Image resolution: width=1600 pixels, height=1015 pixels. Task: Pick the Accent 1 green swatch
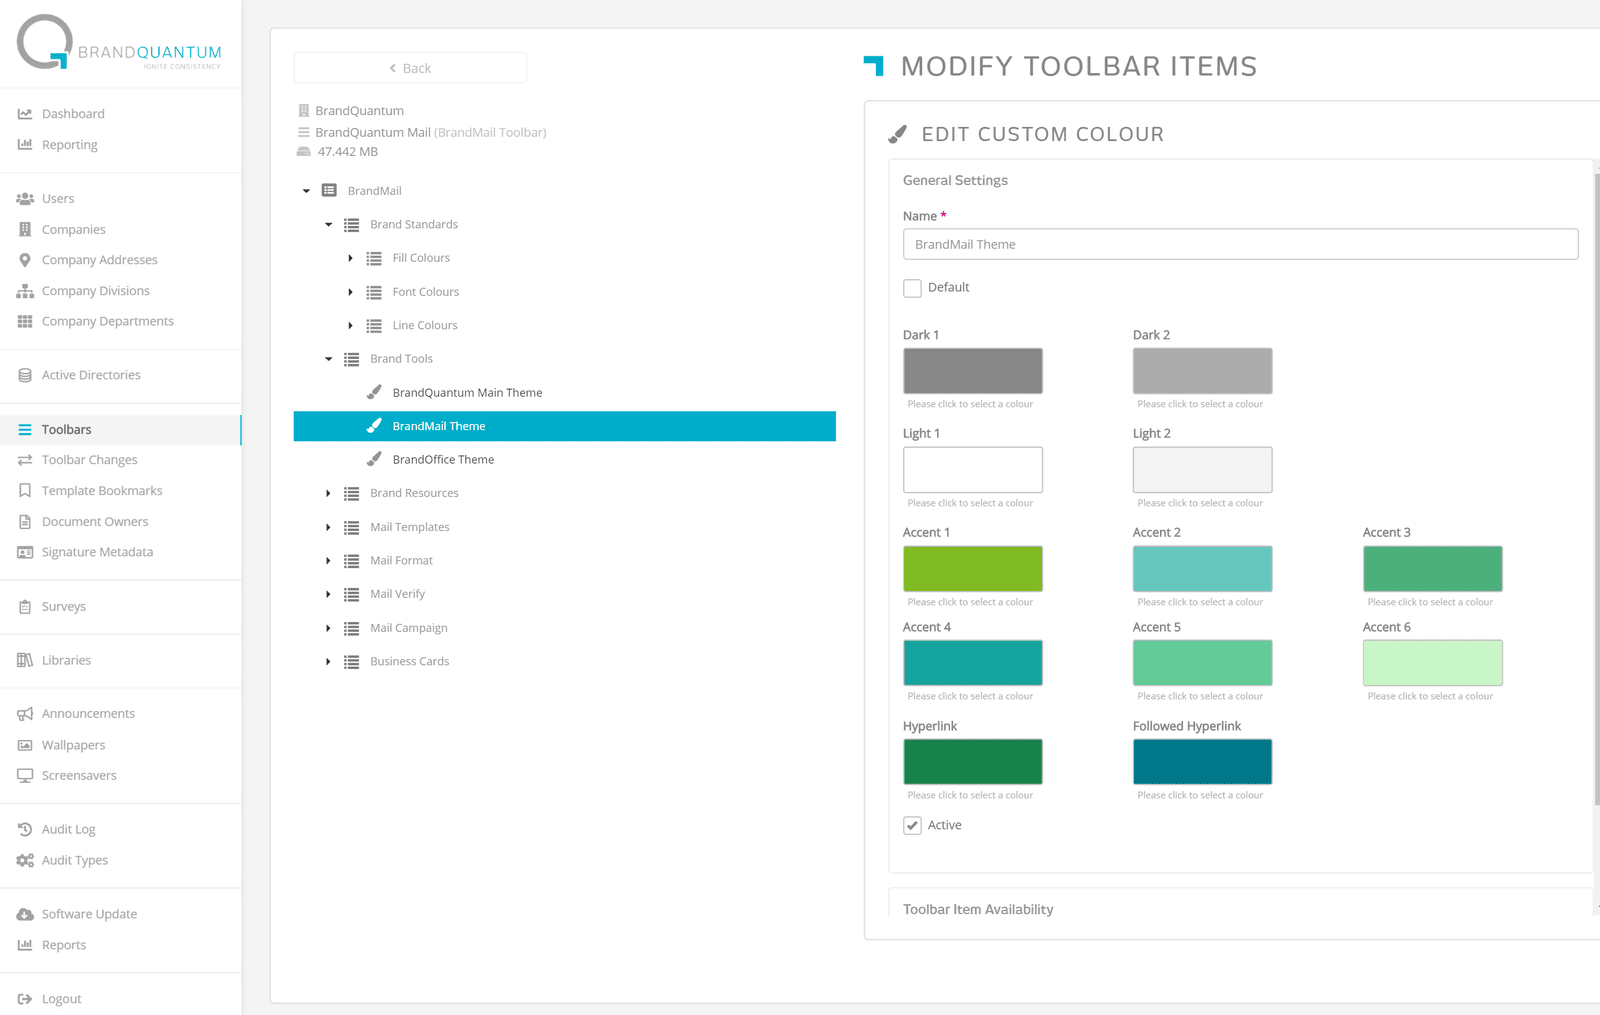[x=973, y=569]
